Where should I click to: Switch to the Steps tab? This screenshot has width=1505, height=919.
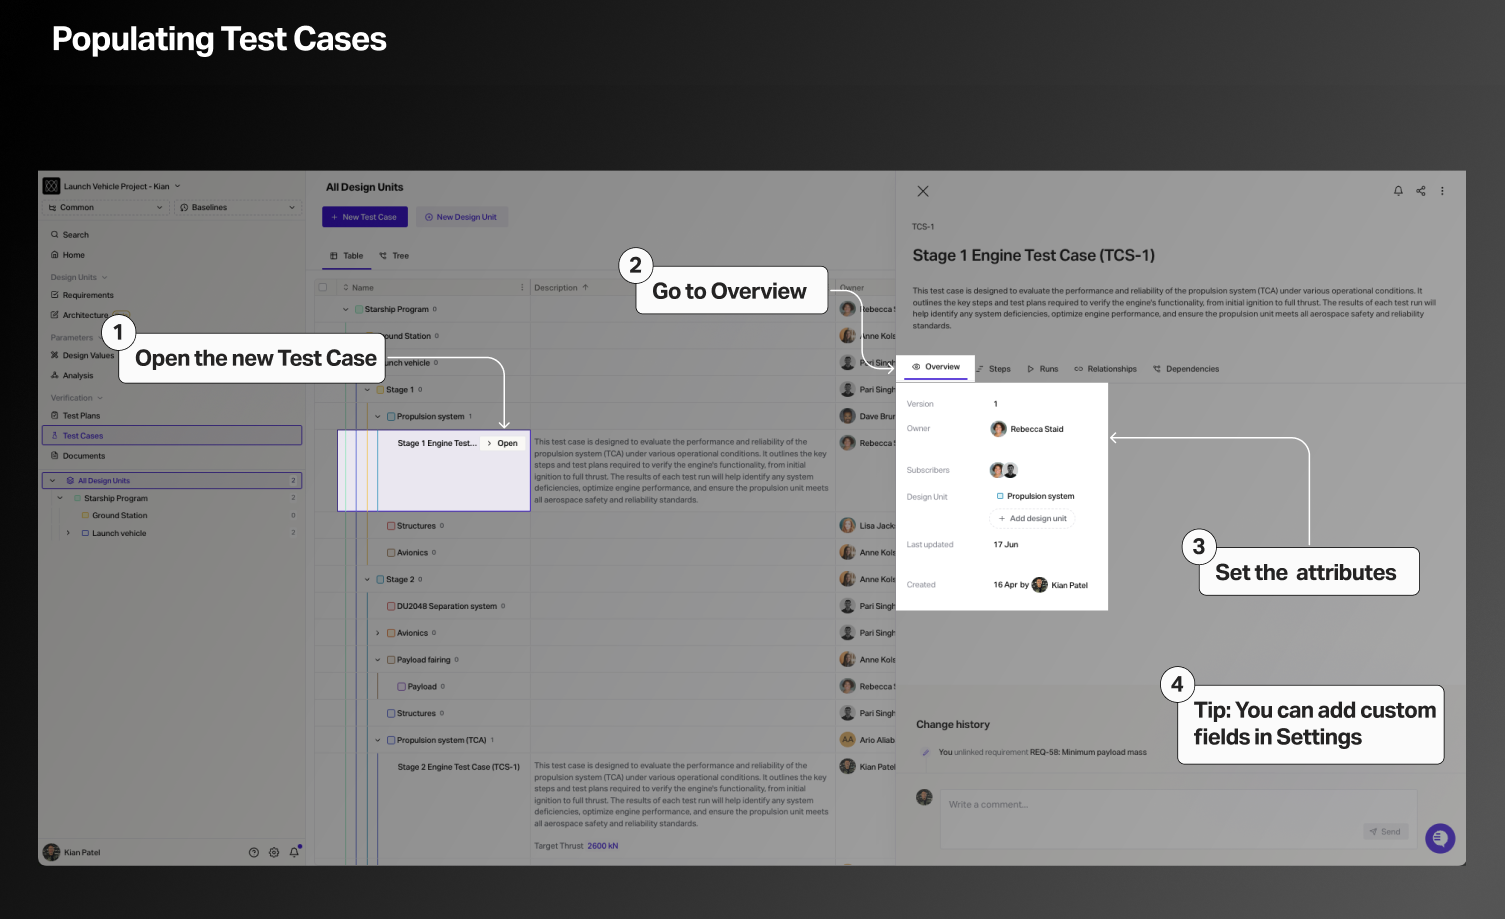[x=994, y=369]
